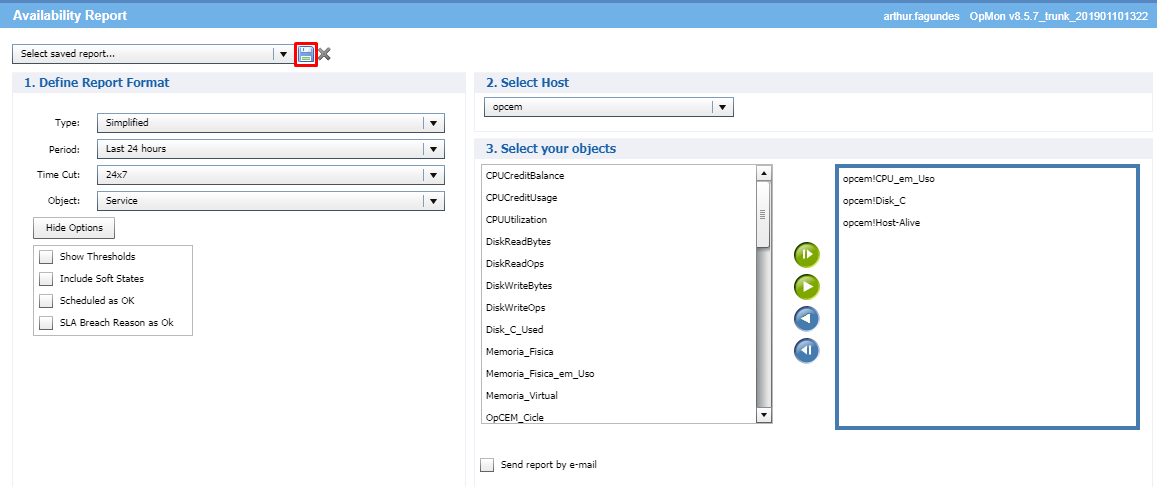Click the green add all objects arrow
Image resolution: width=1157 pixels, height=487 pixels.
point(806,254)
